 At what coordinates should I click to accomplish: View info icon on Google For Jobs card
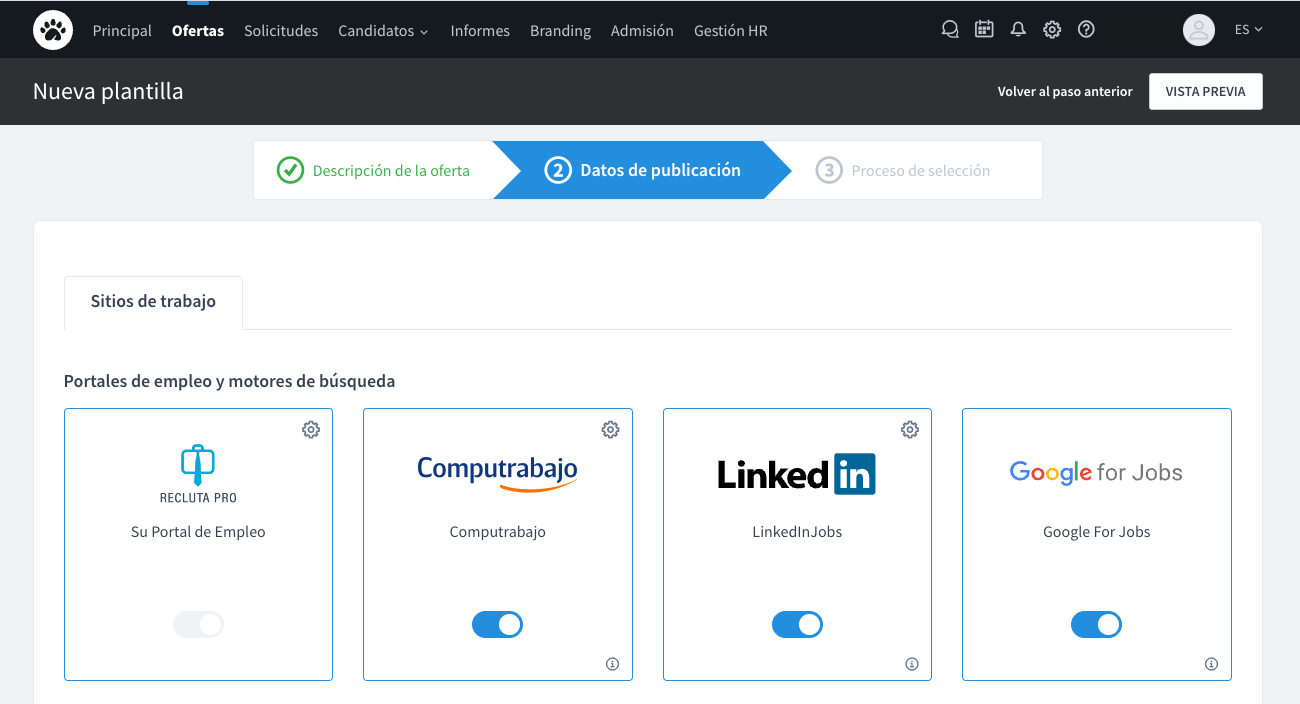pos(1211,663)
